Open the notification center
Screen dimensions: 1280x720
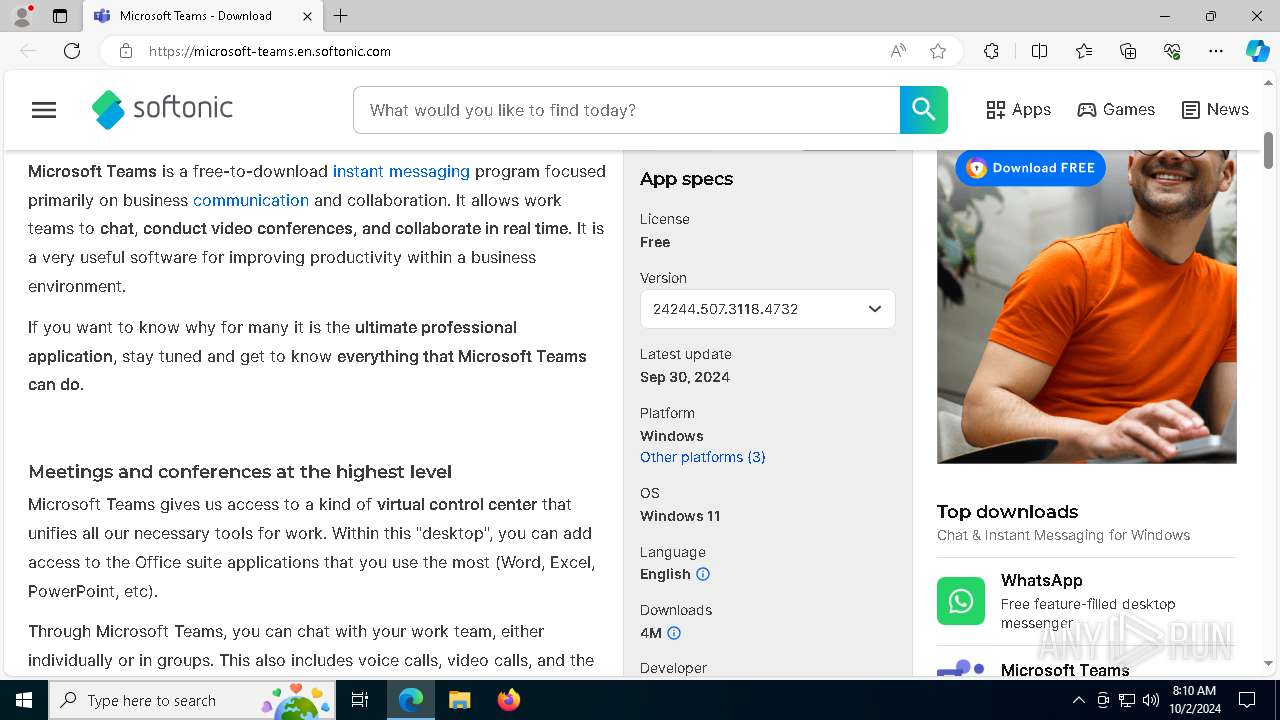(1247, 700)
